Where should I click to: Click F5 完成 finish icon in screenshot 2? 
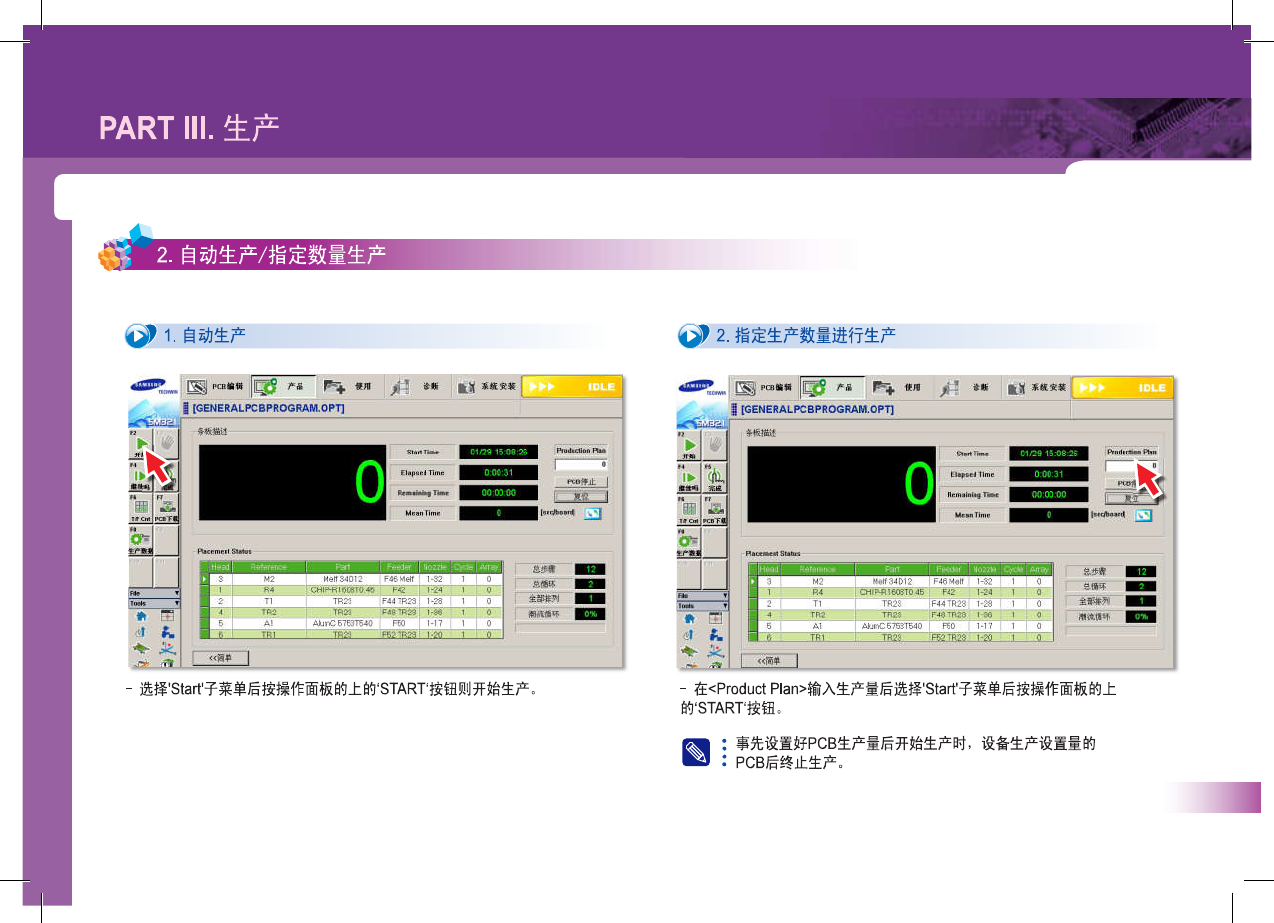tap(715, 477)
